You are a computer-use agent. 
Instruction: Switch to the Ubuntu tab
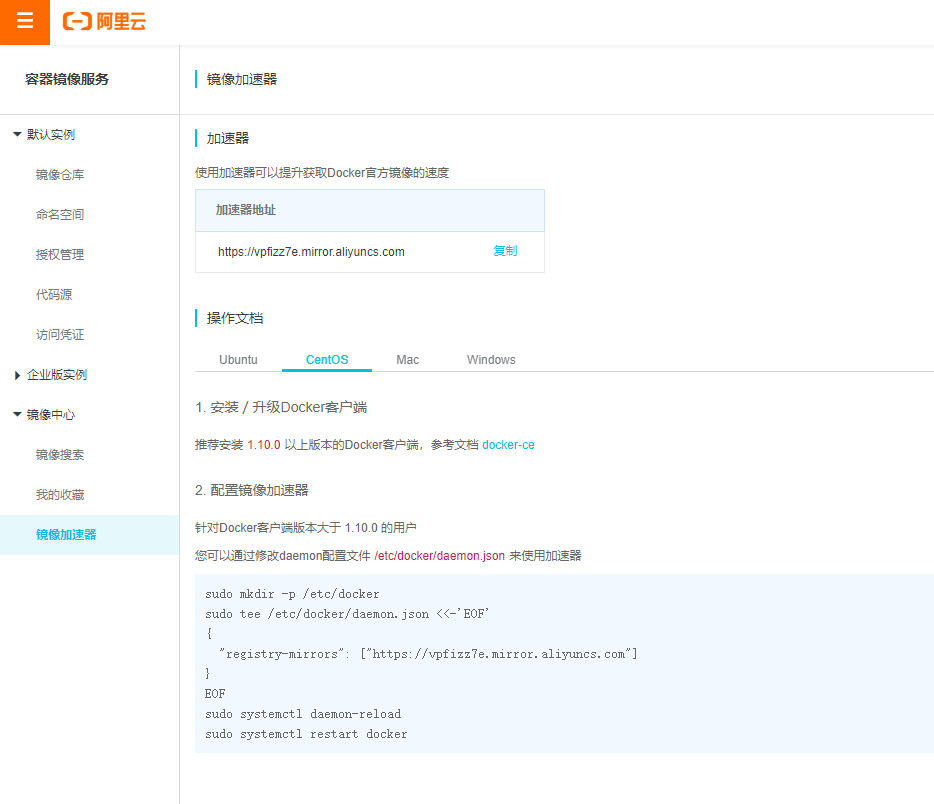[238, 360]
